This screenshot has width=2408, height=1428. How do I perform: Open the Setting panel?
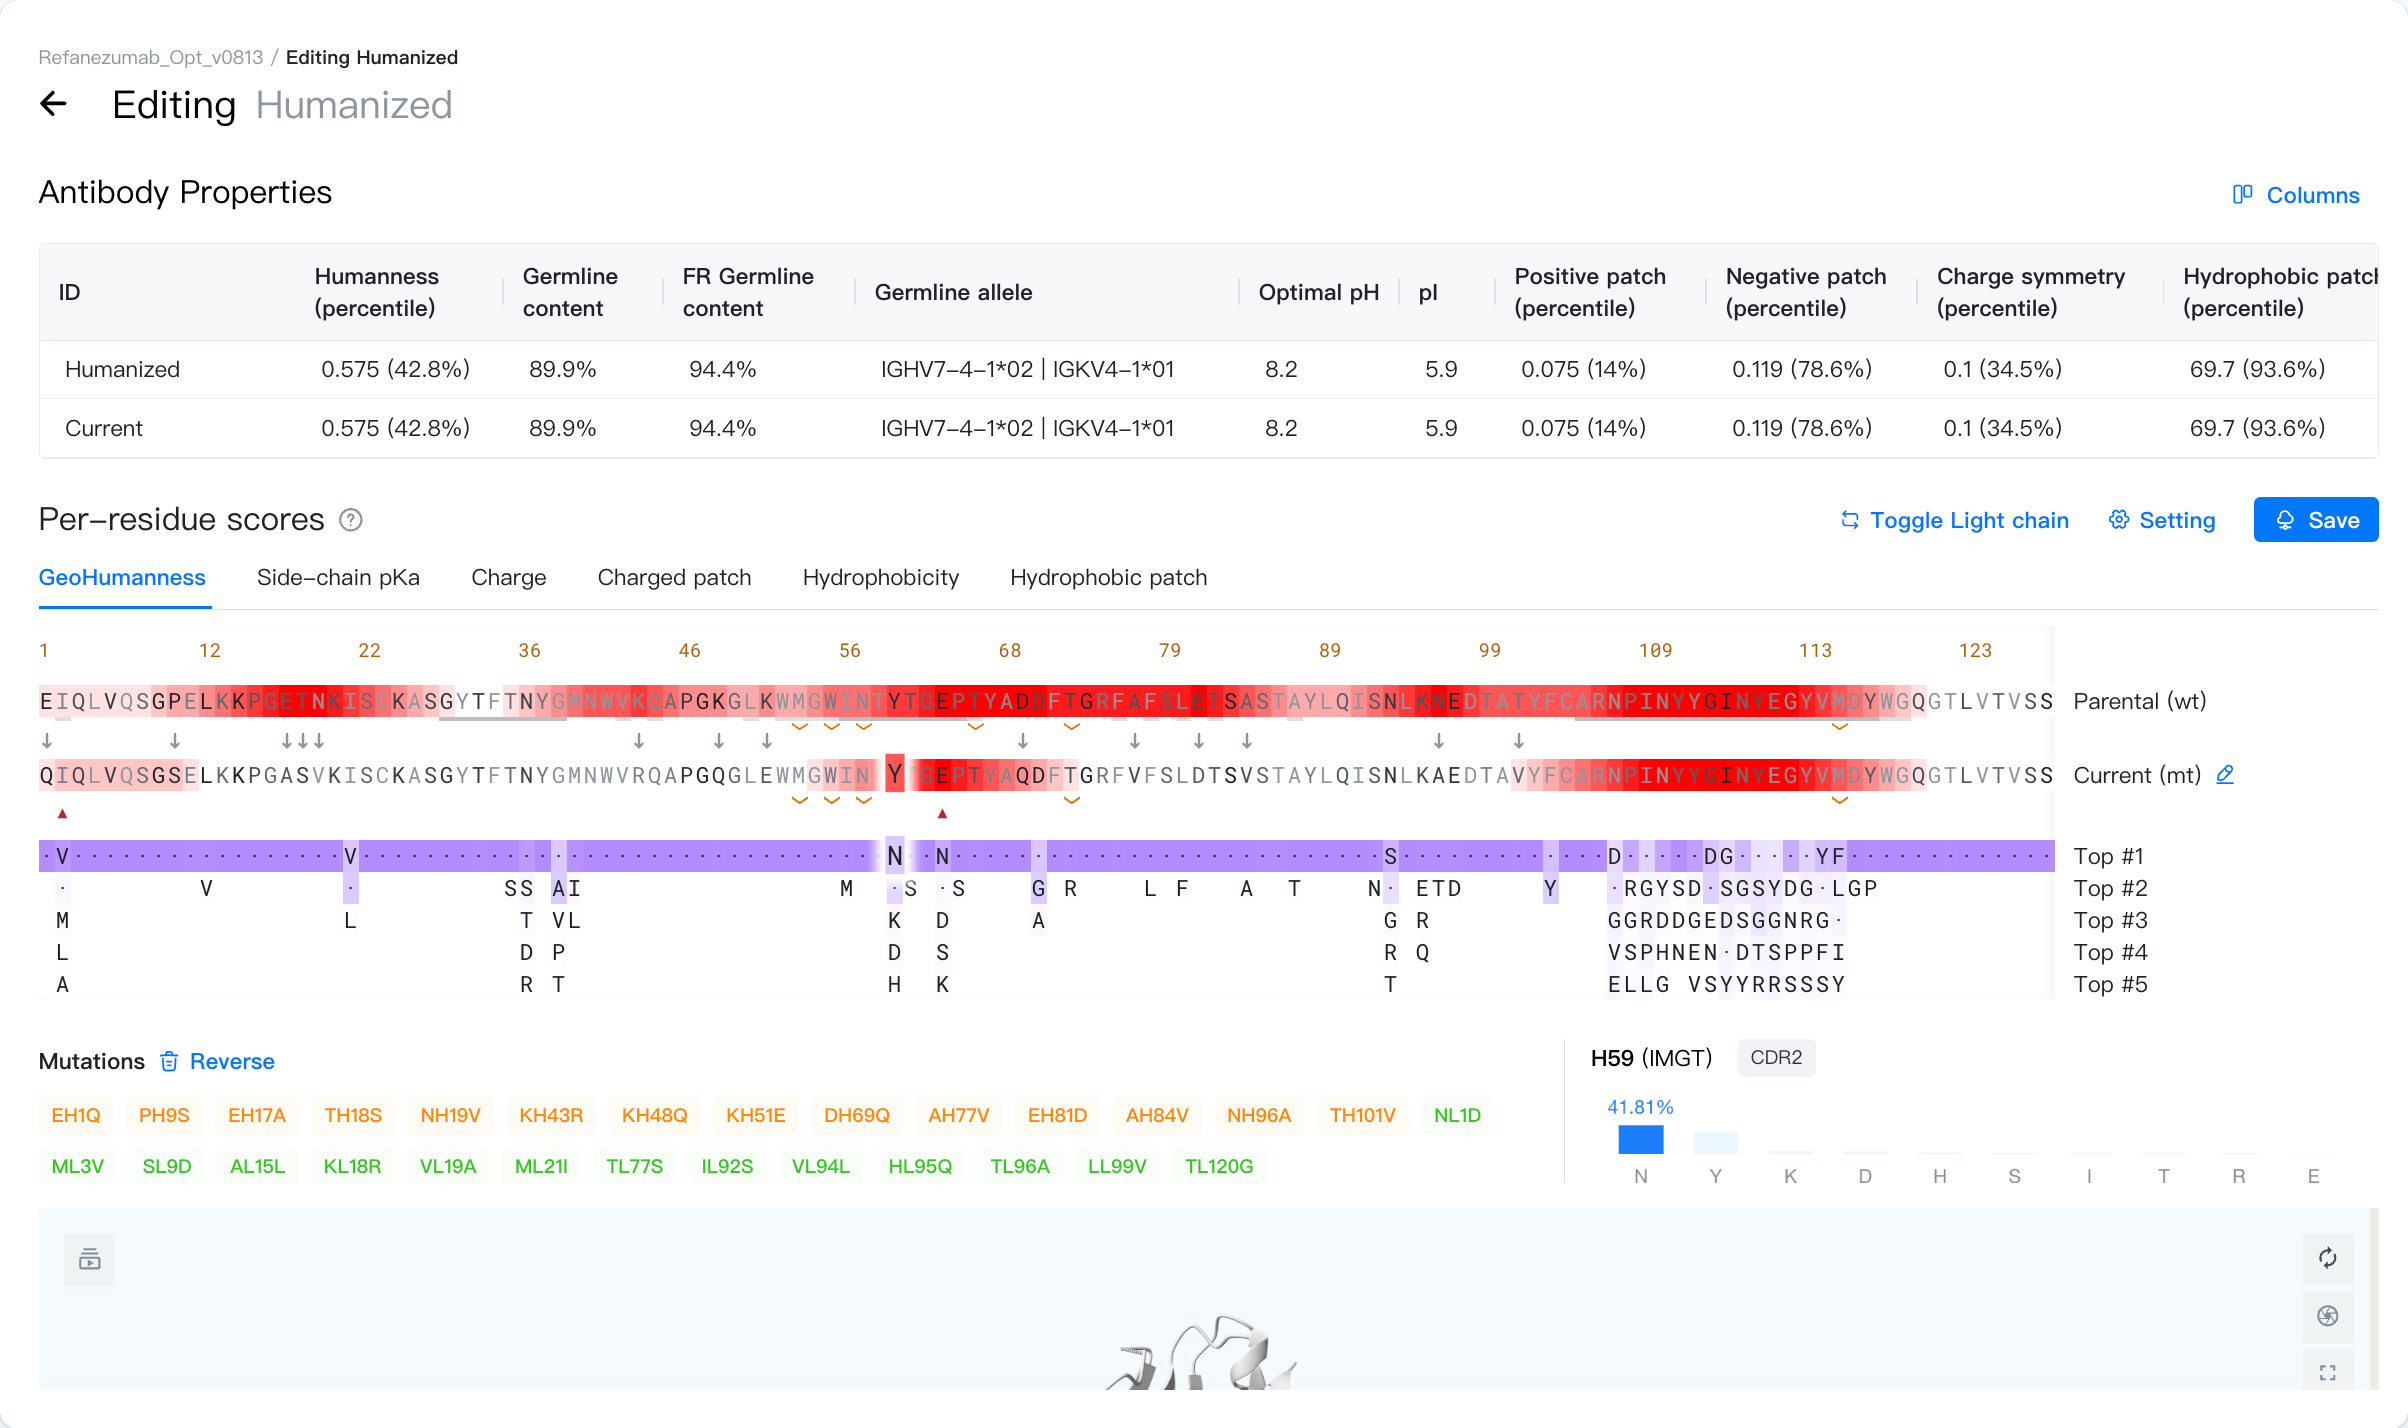2162,520
